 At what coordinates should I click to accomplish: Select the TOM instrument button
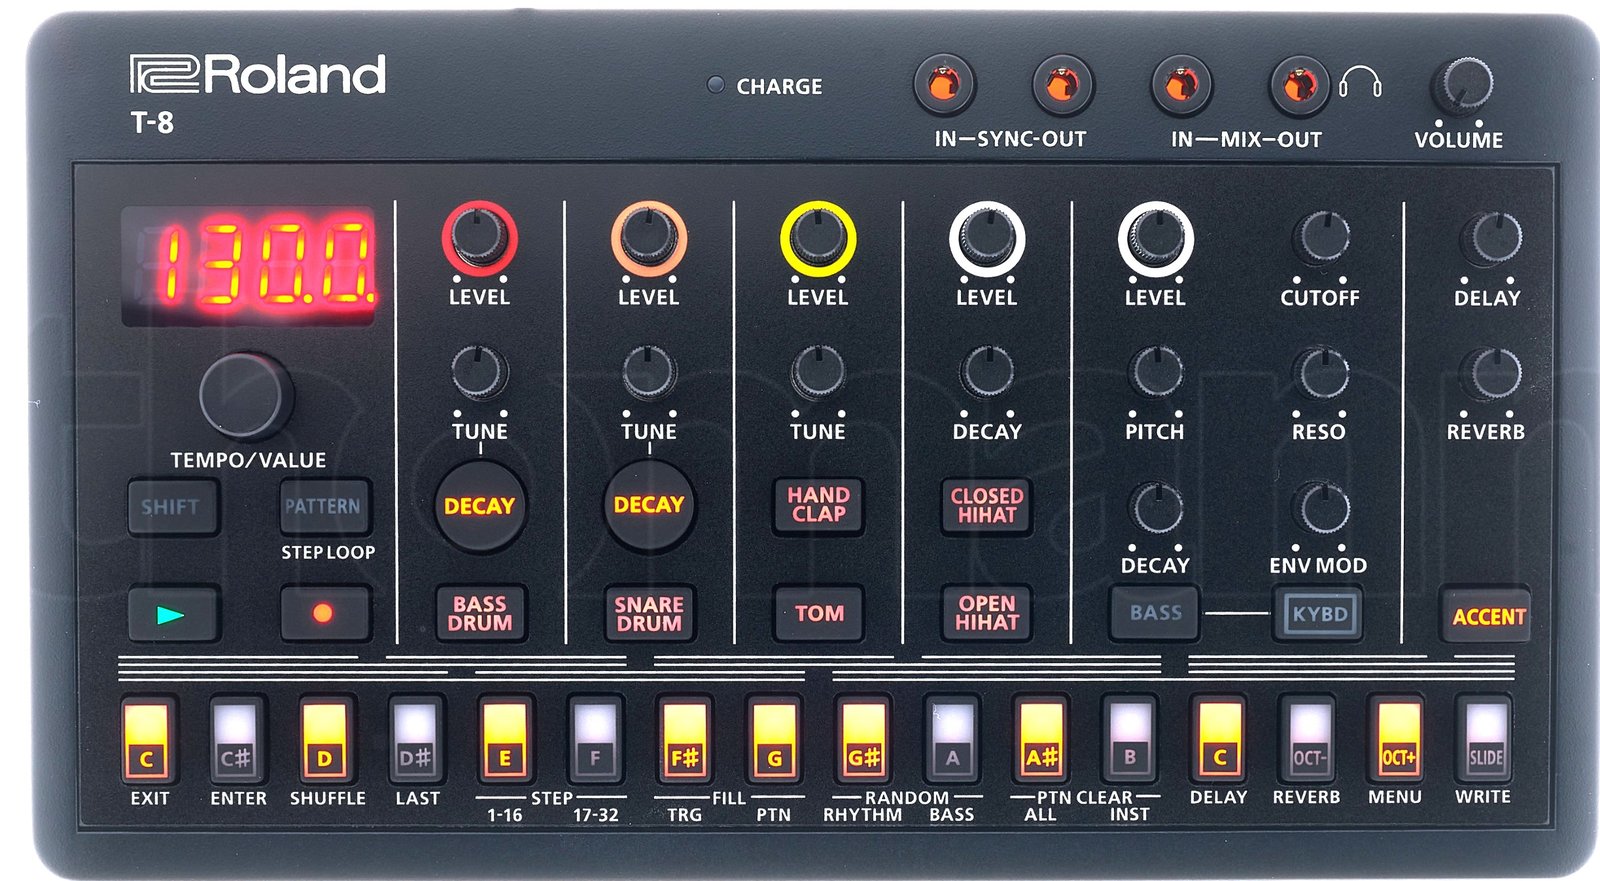(x=818, y=613)
